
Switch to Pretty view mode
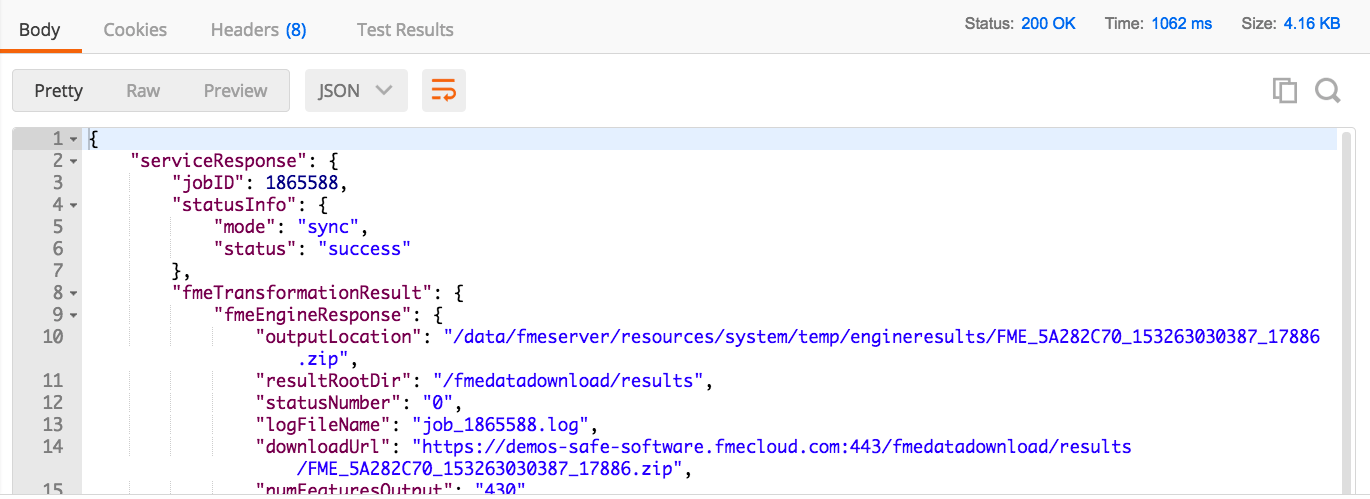[x=58, y=91]
